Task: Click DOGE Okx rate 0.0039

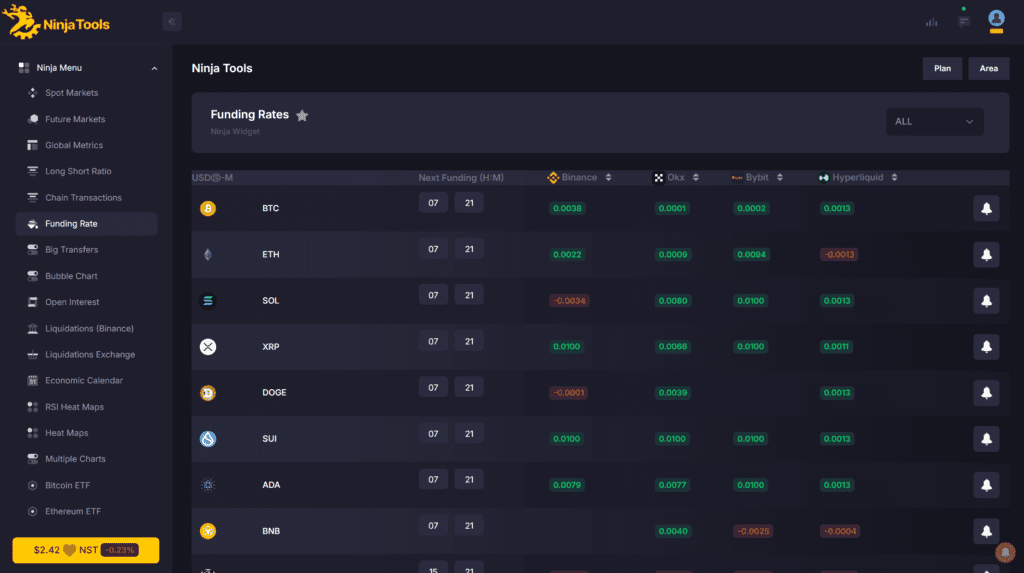Action: (x=673, y=393)
